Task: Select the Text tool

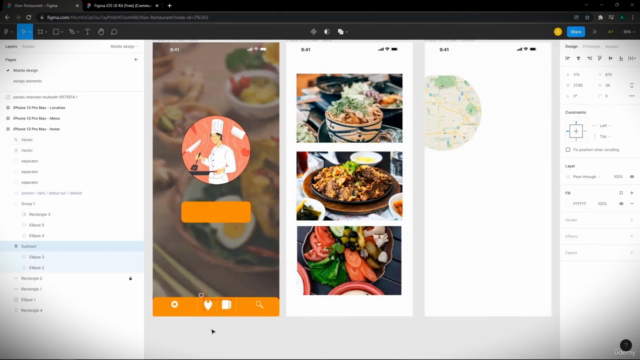Action: (x=87, y=32)
